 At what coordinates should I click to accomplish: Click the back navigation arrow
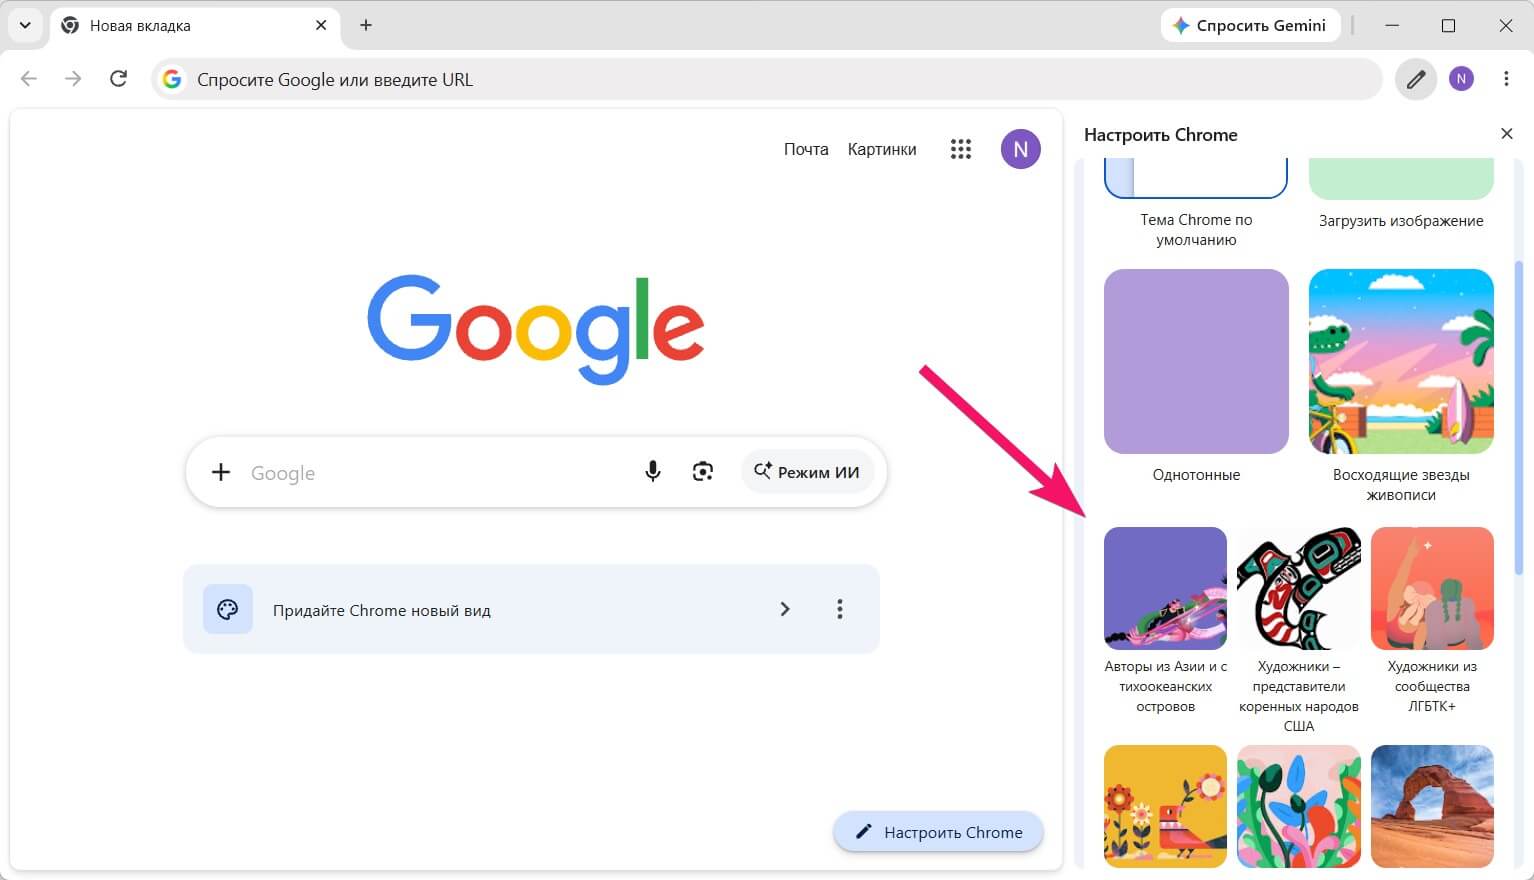29,79
